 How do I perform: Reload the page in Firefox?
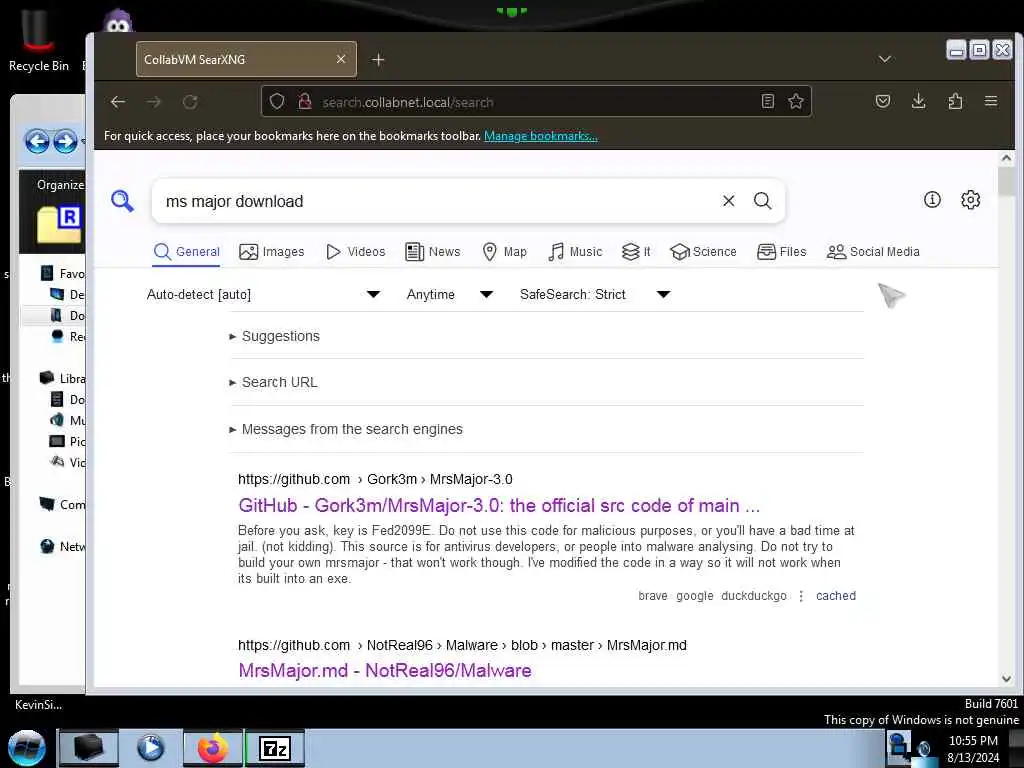(x=190, y=102)
